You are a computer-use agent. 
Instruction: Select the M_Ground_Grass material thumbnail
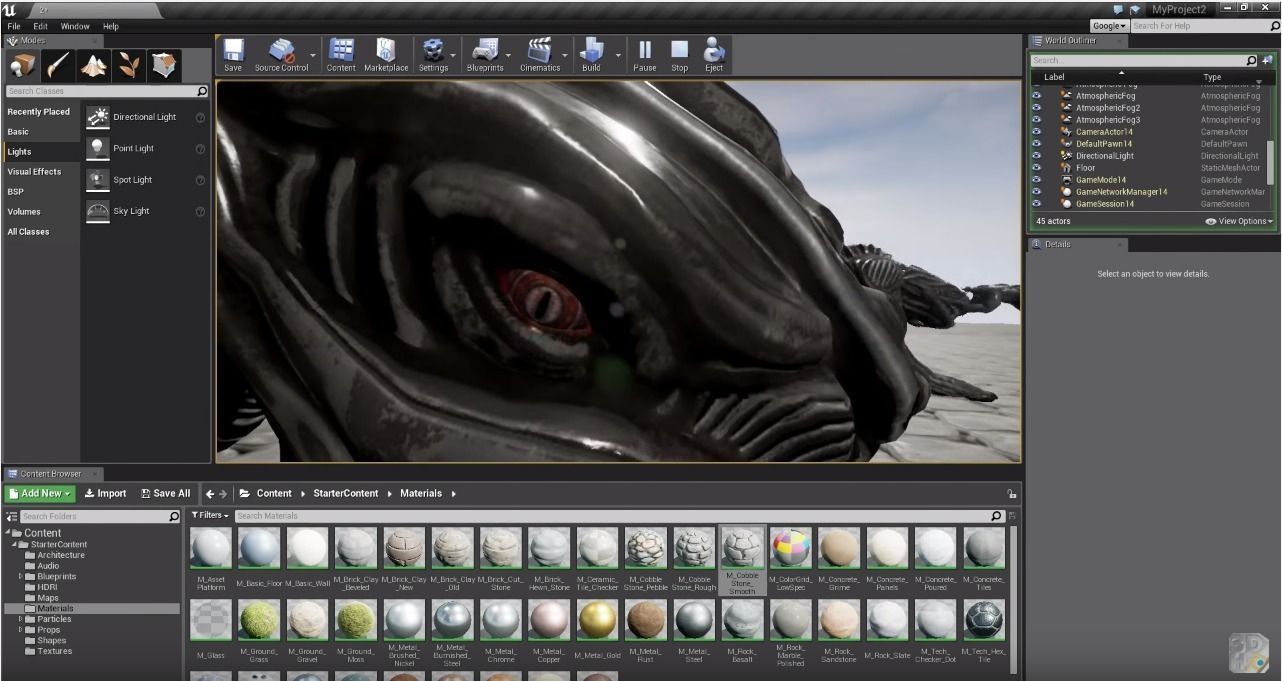[x=259, y=621]
